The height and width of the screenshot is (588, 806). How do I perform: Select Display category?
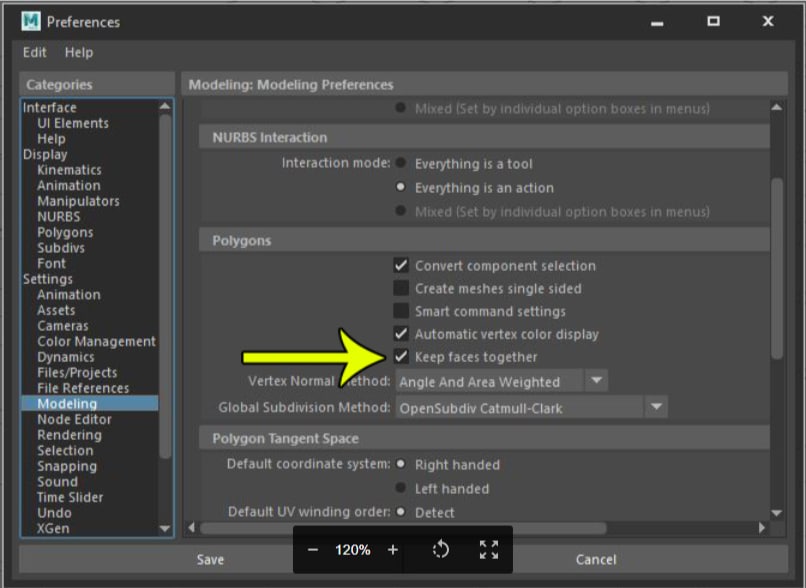(x=45, y=154)
